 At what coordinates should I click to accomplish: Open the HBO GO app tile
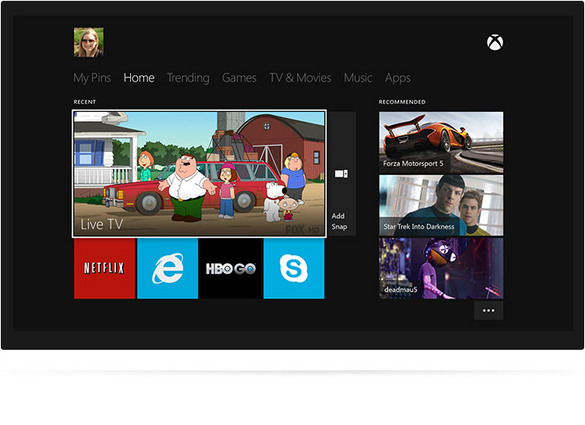(231, 269)
